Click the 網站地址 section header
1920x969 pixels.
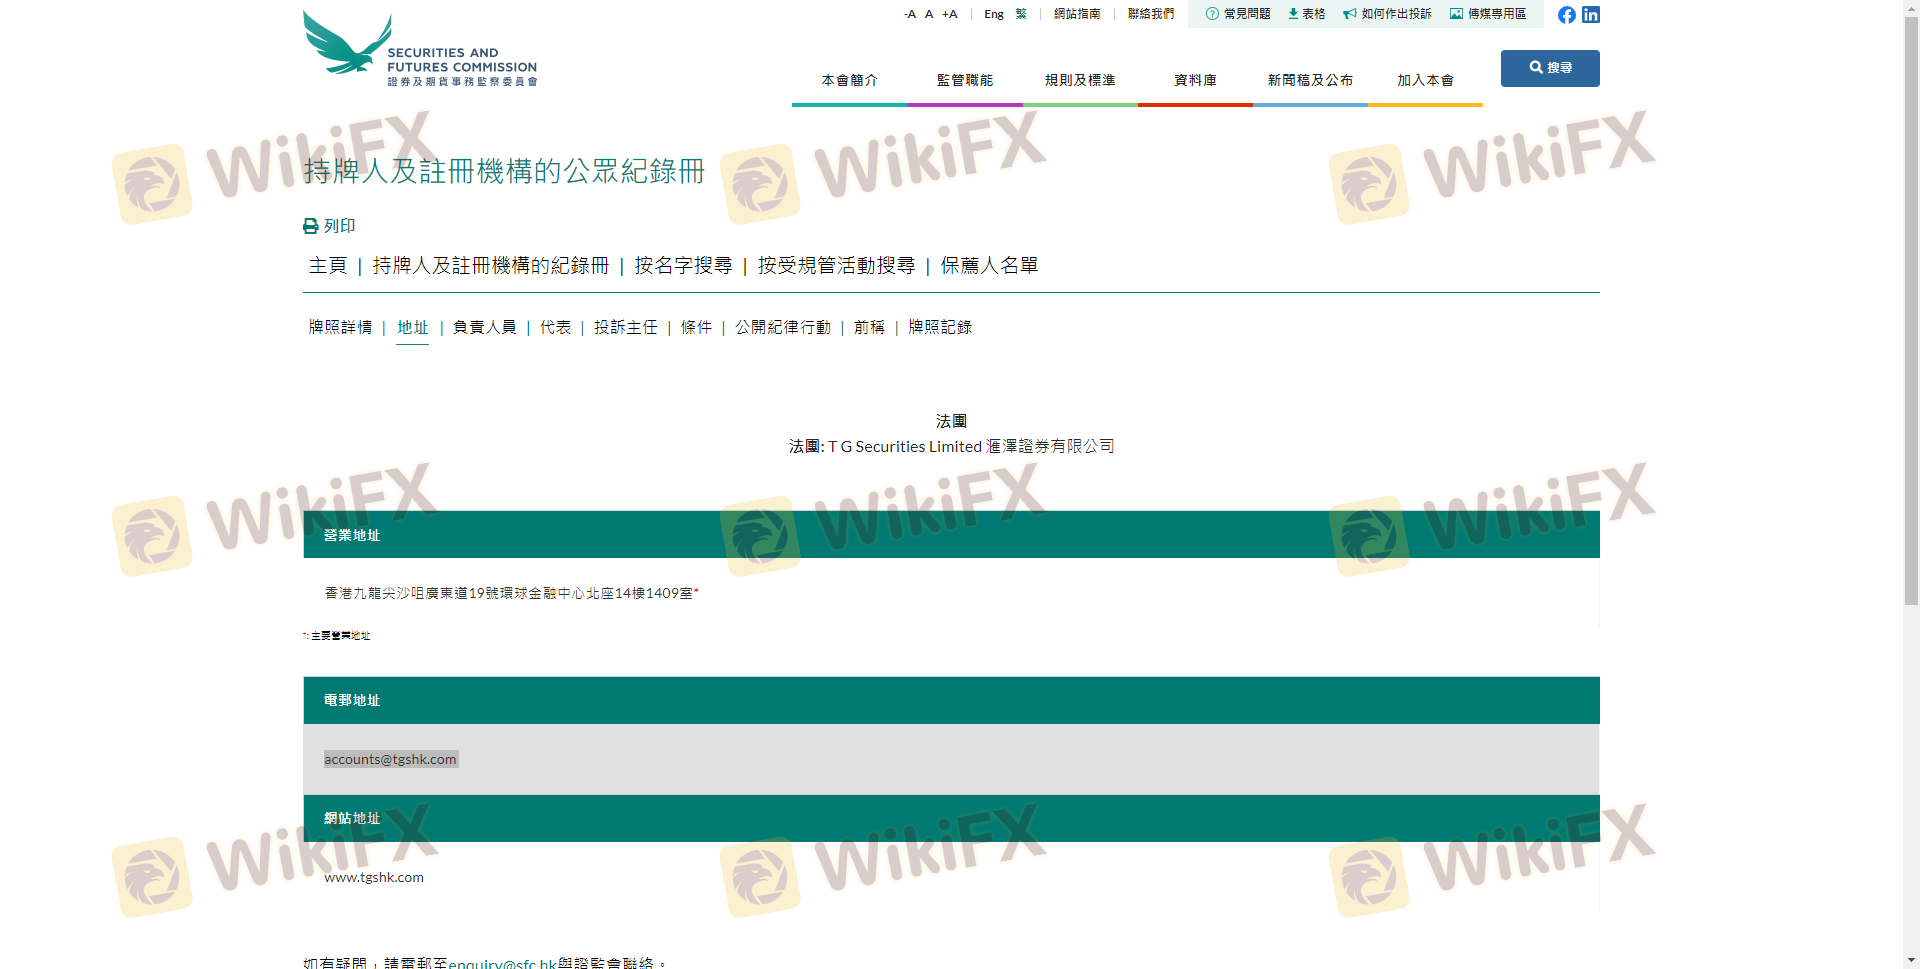951,818
